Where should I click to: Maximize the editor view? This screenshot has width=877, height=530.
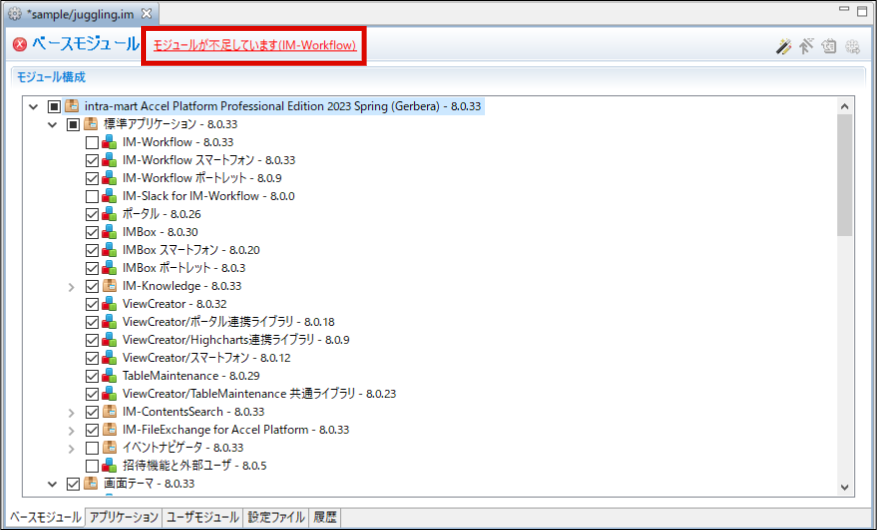click(862, 11)
